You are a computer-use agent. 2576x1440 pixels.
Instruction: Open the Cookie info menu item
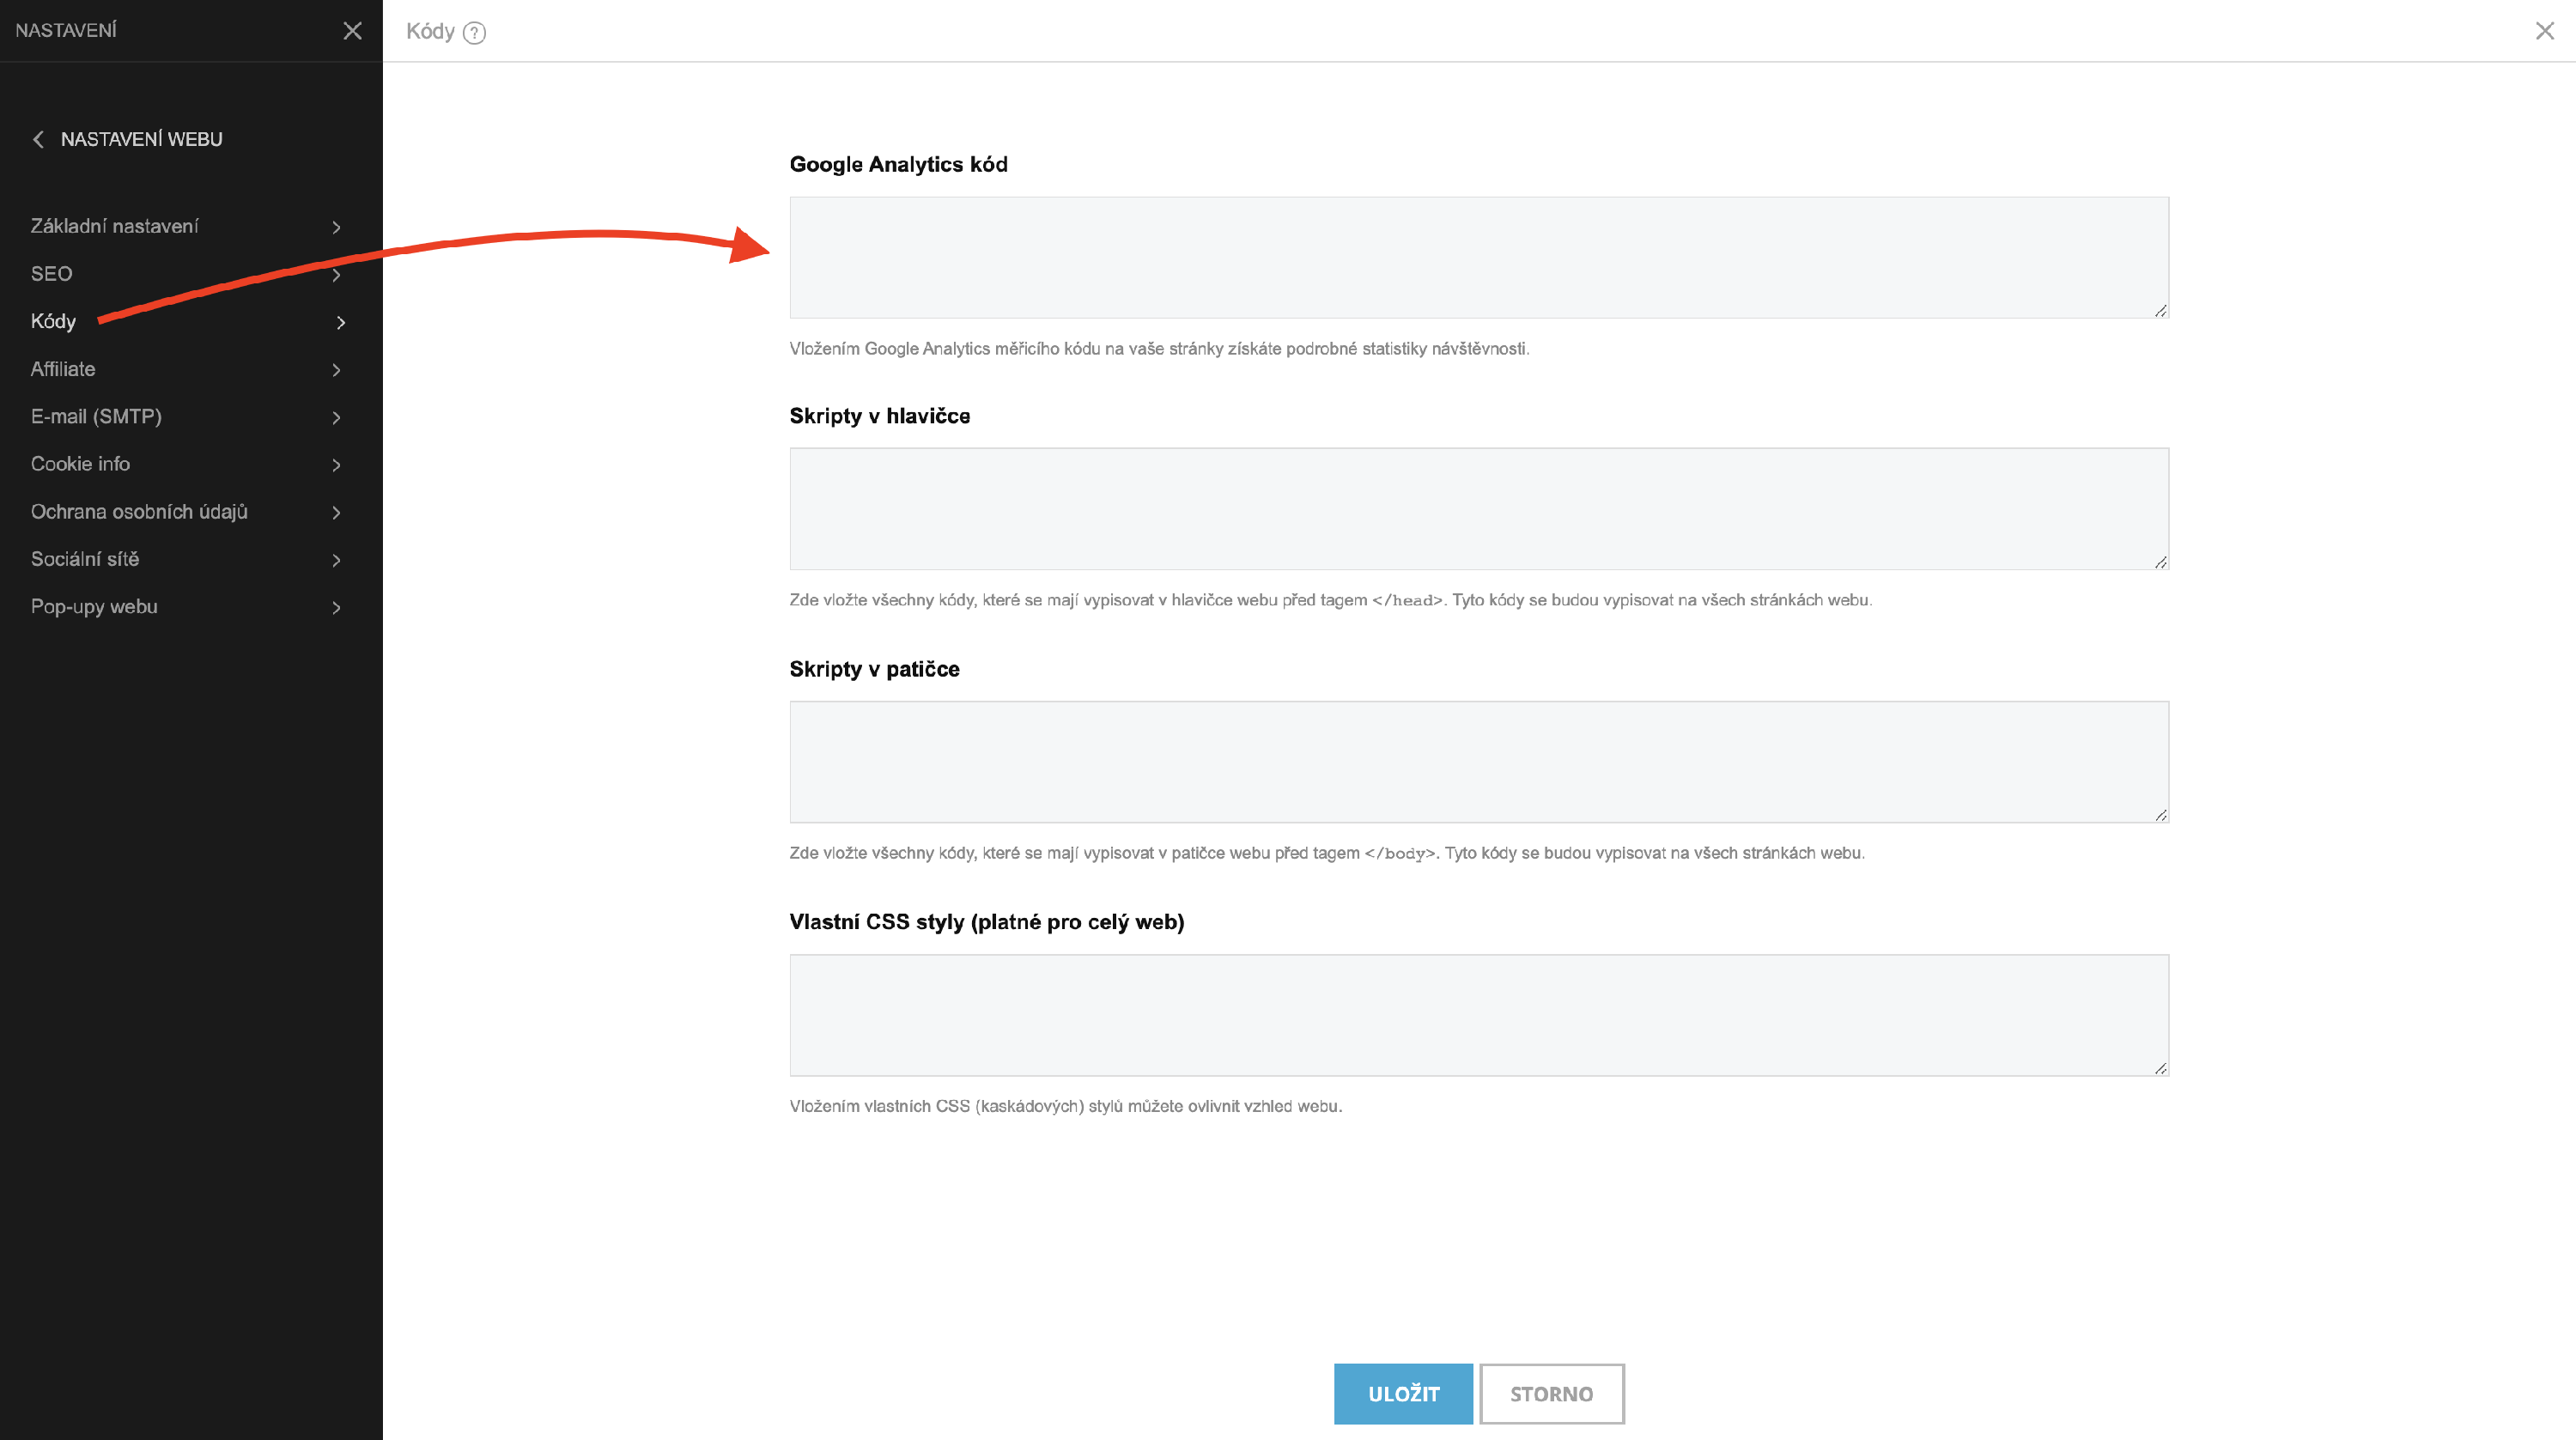[80, 464]
